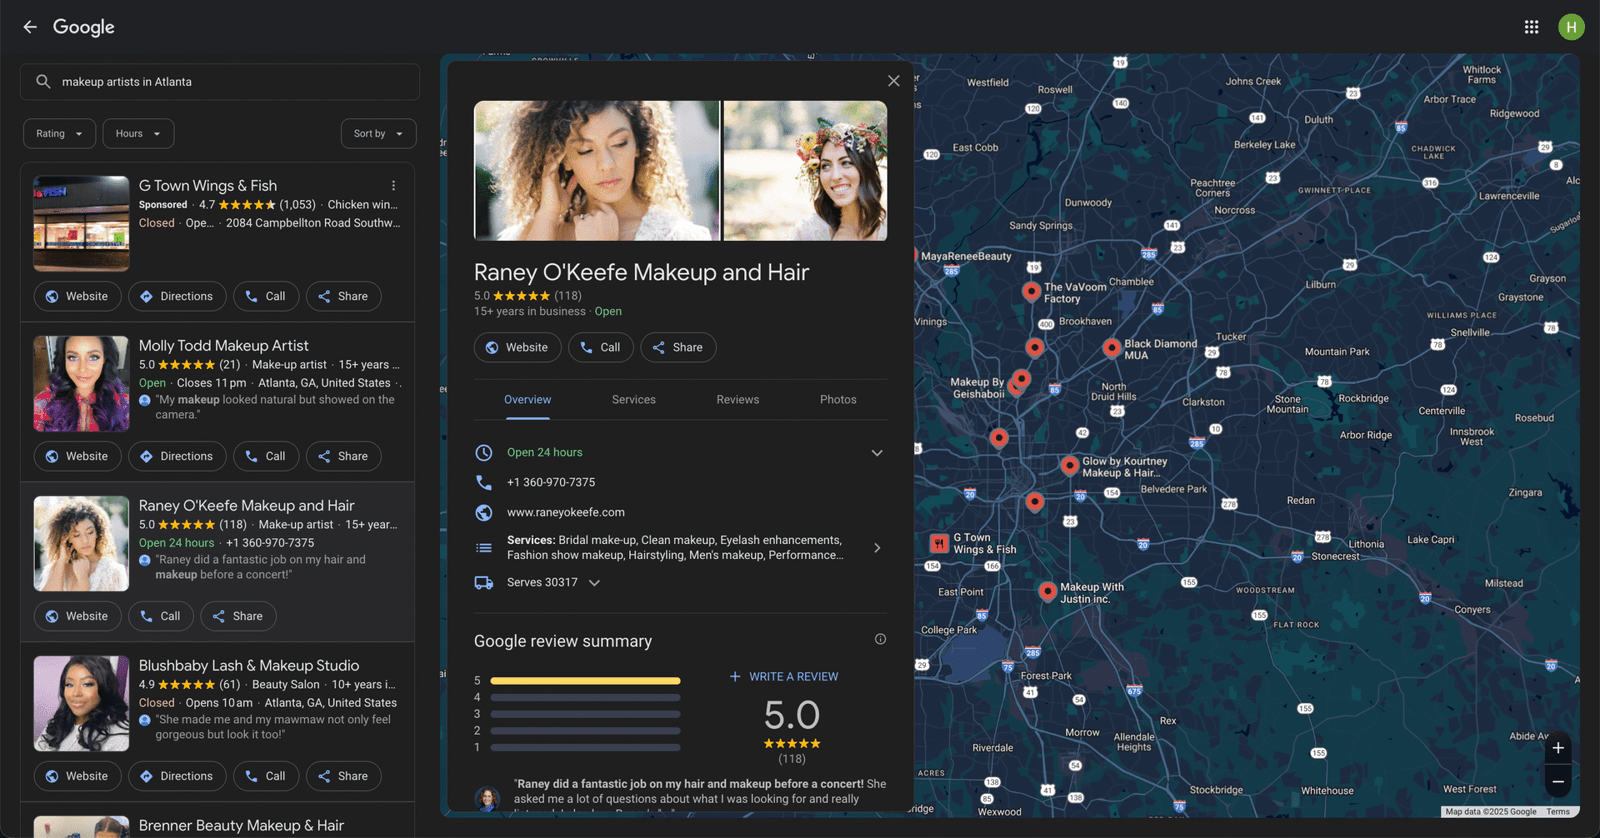This screenshot has height=838, width=1600.
Task: Open the curly-hair photo in detail panel
Action: click(x=597, y=171)
